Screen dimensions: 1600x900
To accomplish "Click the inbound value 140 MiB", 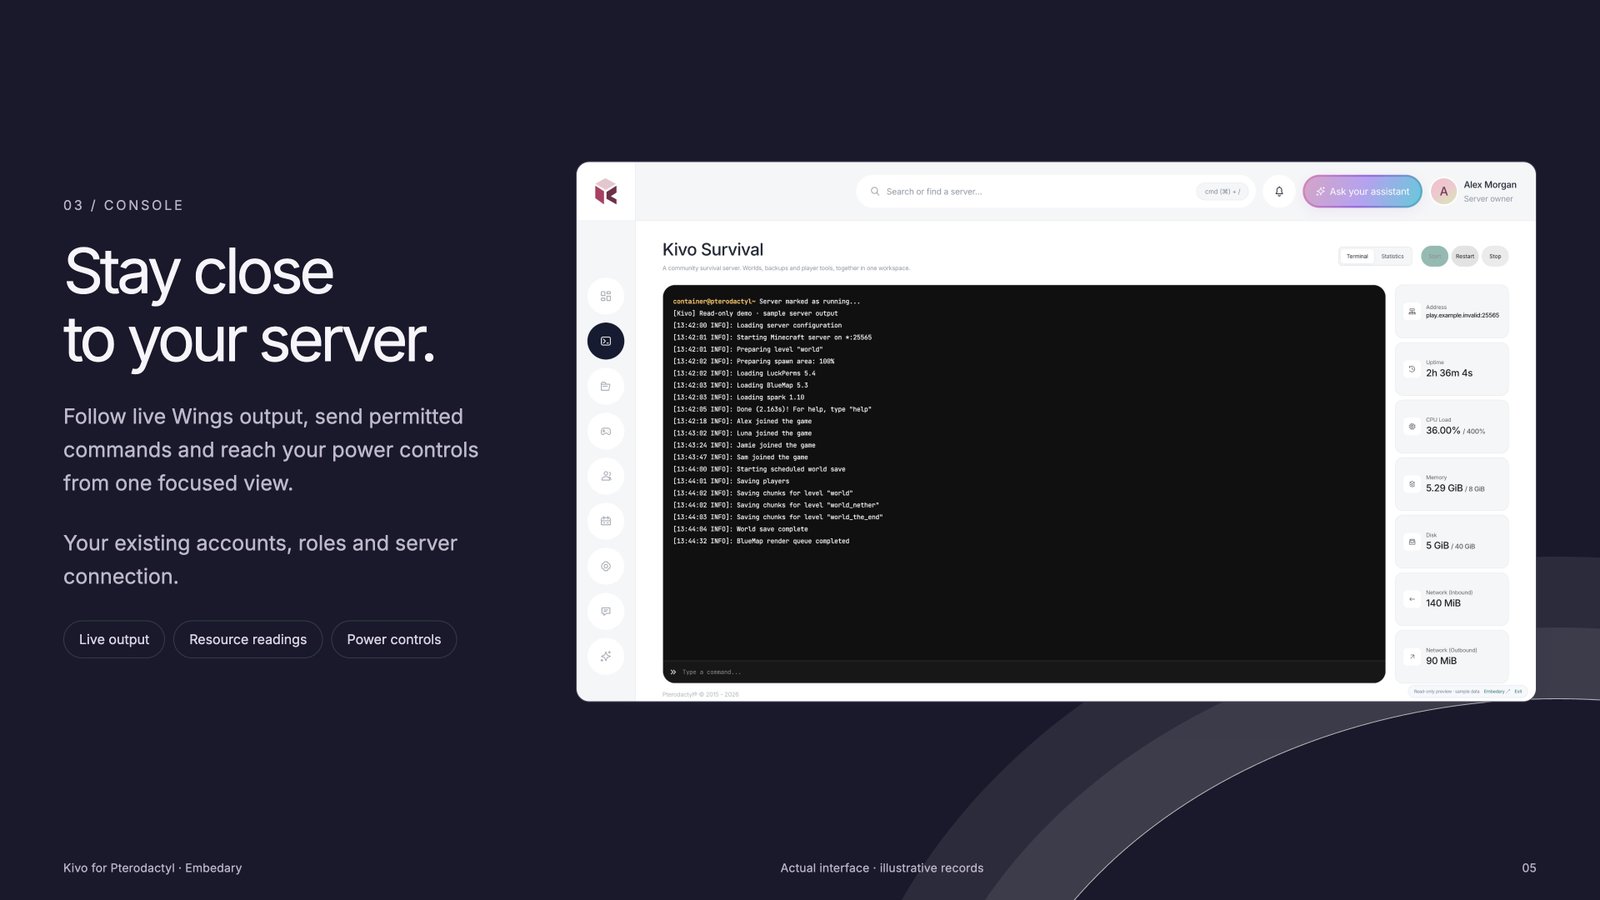I will (1443, 603).
